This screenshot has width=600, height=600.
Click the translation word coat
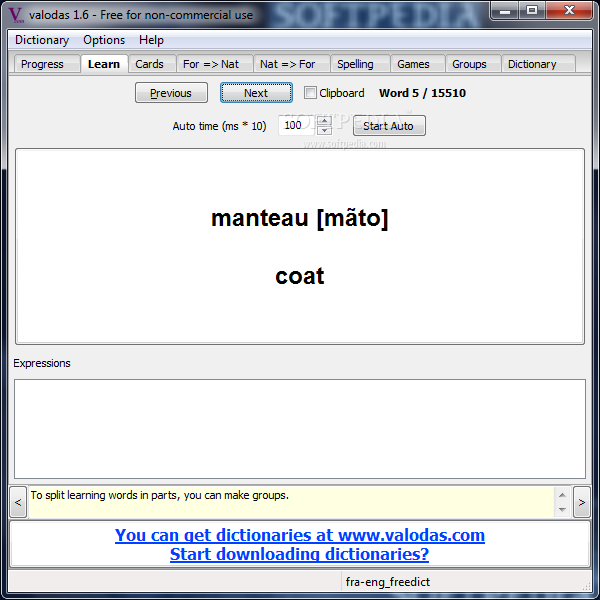click(300, 276)
